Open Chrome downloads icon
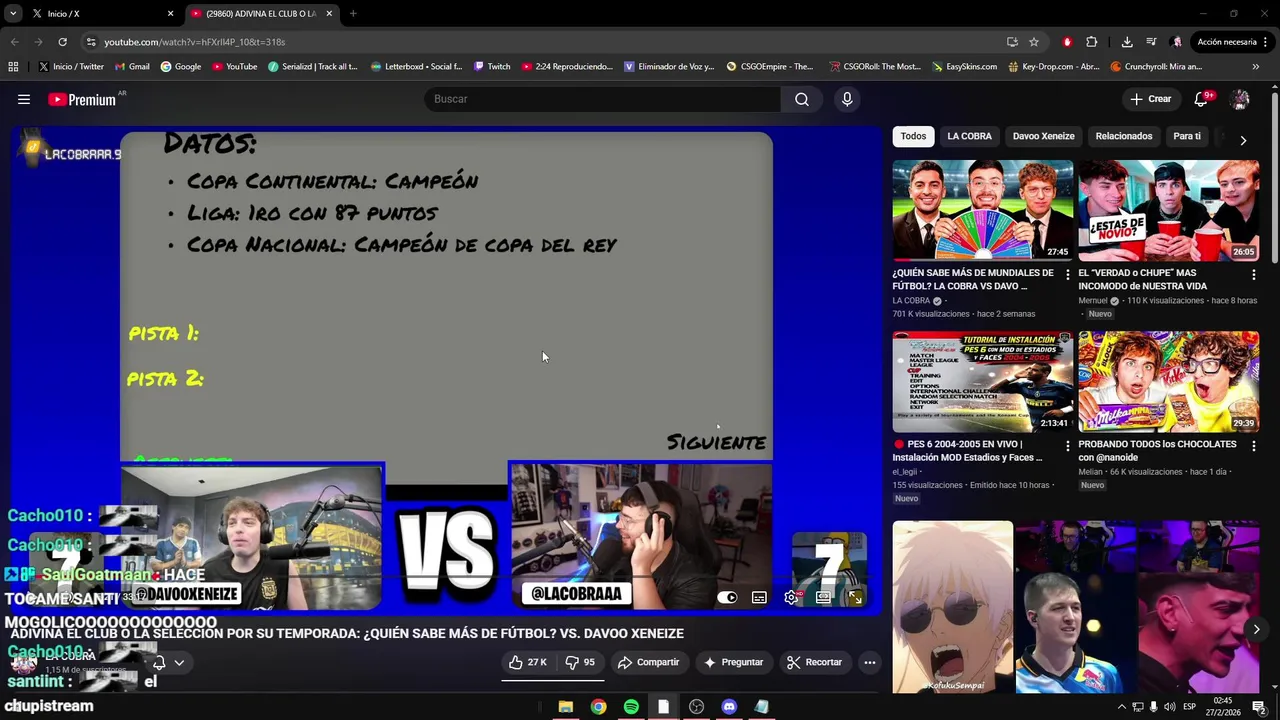Image resolution: width=1280 pixels, height=720 pixels. tap(1127, 42)
